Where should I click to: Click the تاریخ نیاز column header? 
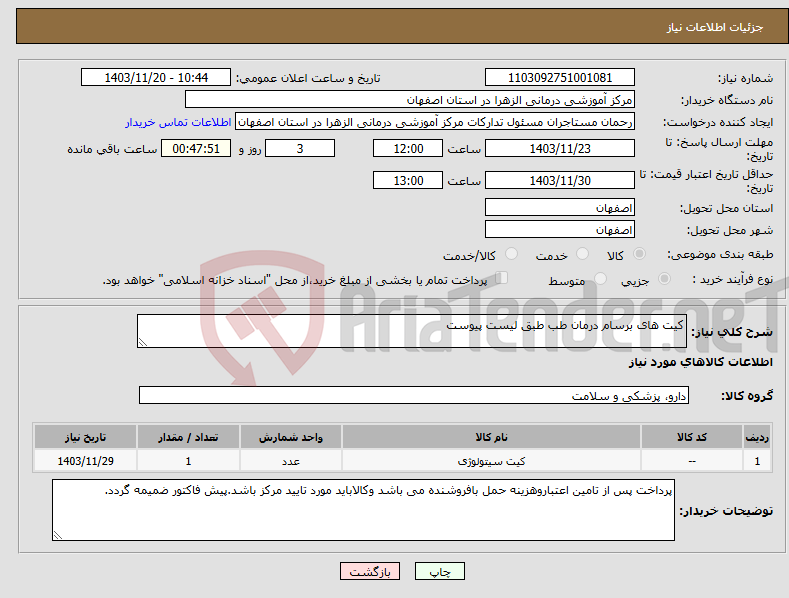click(86, 437)
